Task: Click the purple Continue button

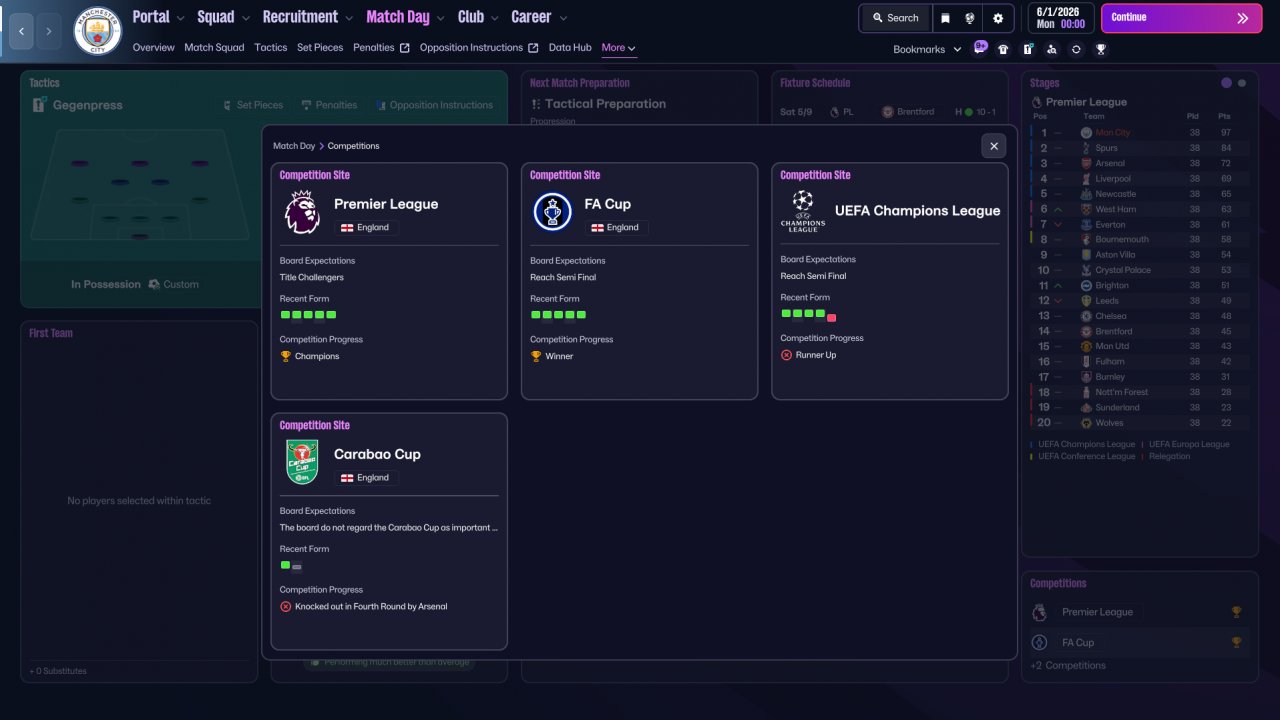Action: tap(1181, 18)
